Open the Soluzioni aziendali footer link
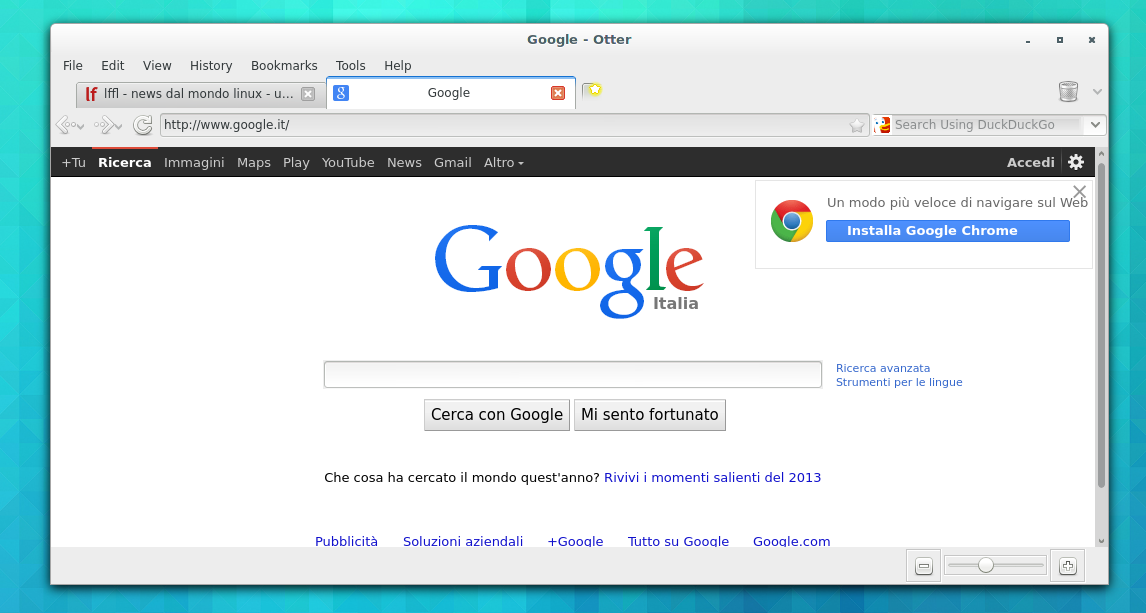This screenshot has height=613, width=1146. (x=463, y=541)
